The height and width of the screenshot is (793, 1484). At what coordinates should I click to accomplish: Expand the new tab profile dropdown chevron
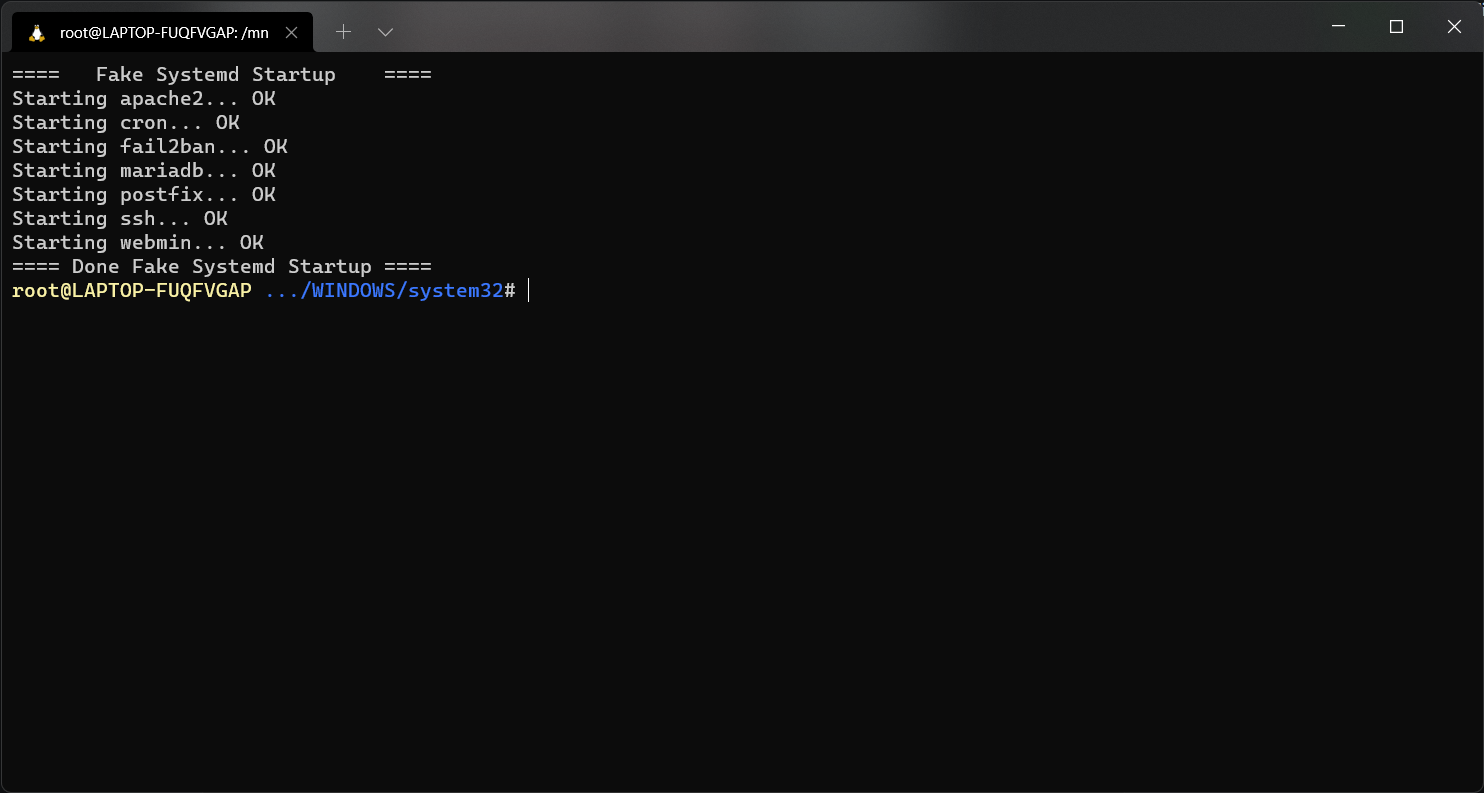pos(385,32)
